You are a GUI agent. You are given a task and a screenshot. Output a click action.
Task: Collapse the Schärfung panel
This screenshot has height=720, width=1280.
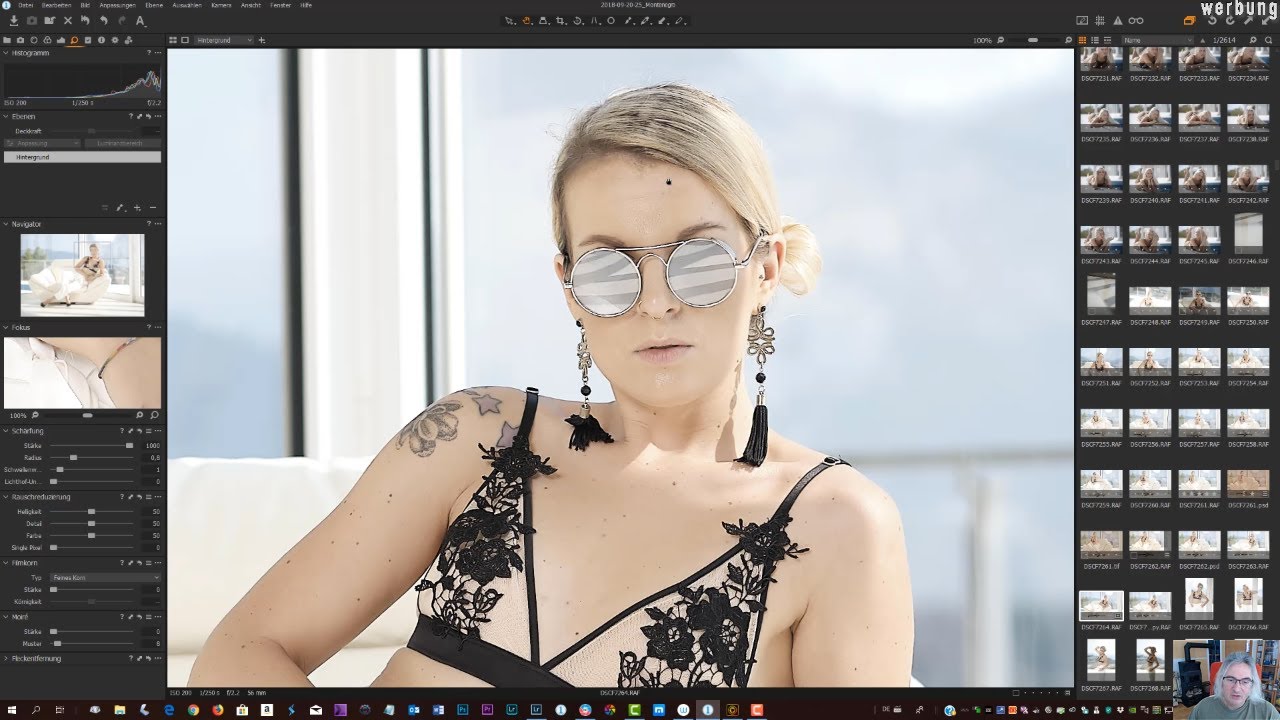click(x=5, y=431)
